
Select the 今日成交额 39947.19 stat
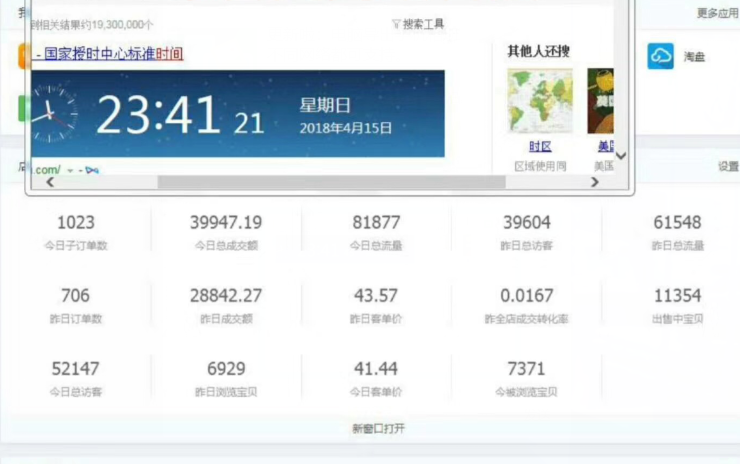coord(226,231)
